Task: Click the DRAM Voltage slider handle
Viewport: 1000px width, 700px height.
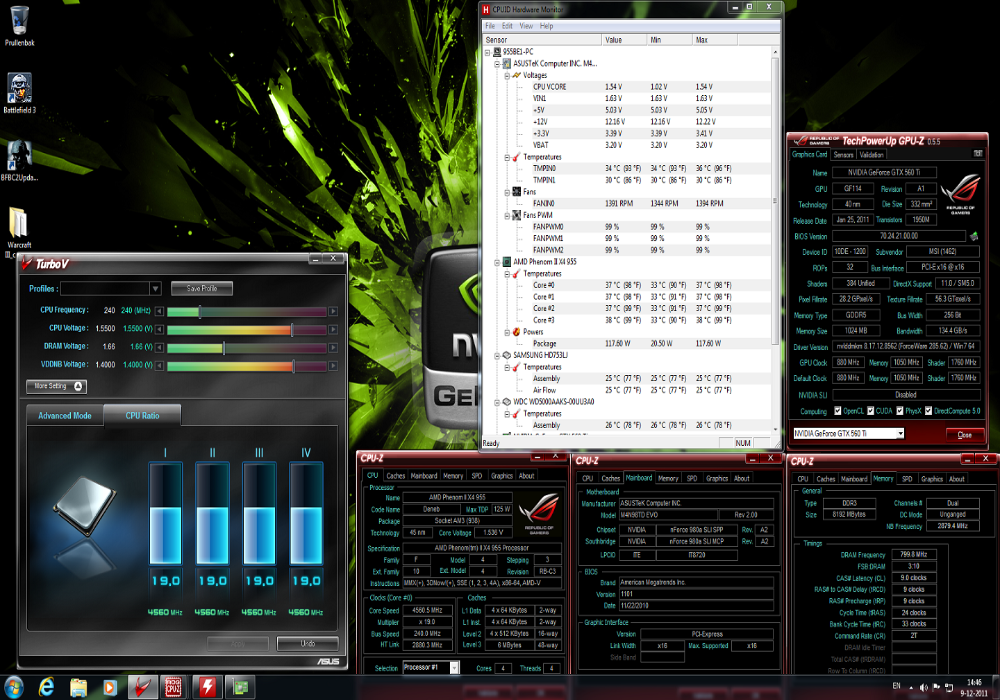Action: click(224, 347)
